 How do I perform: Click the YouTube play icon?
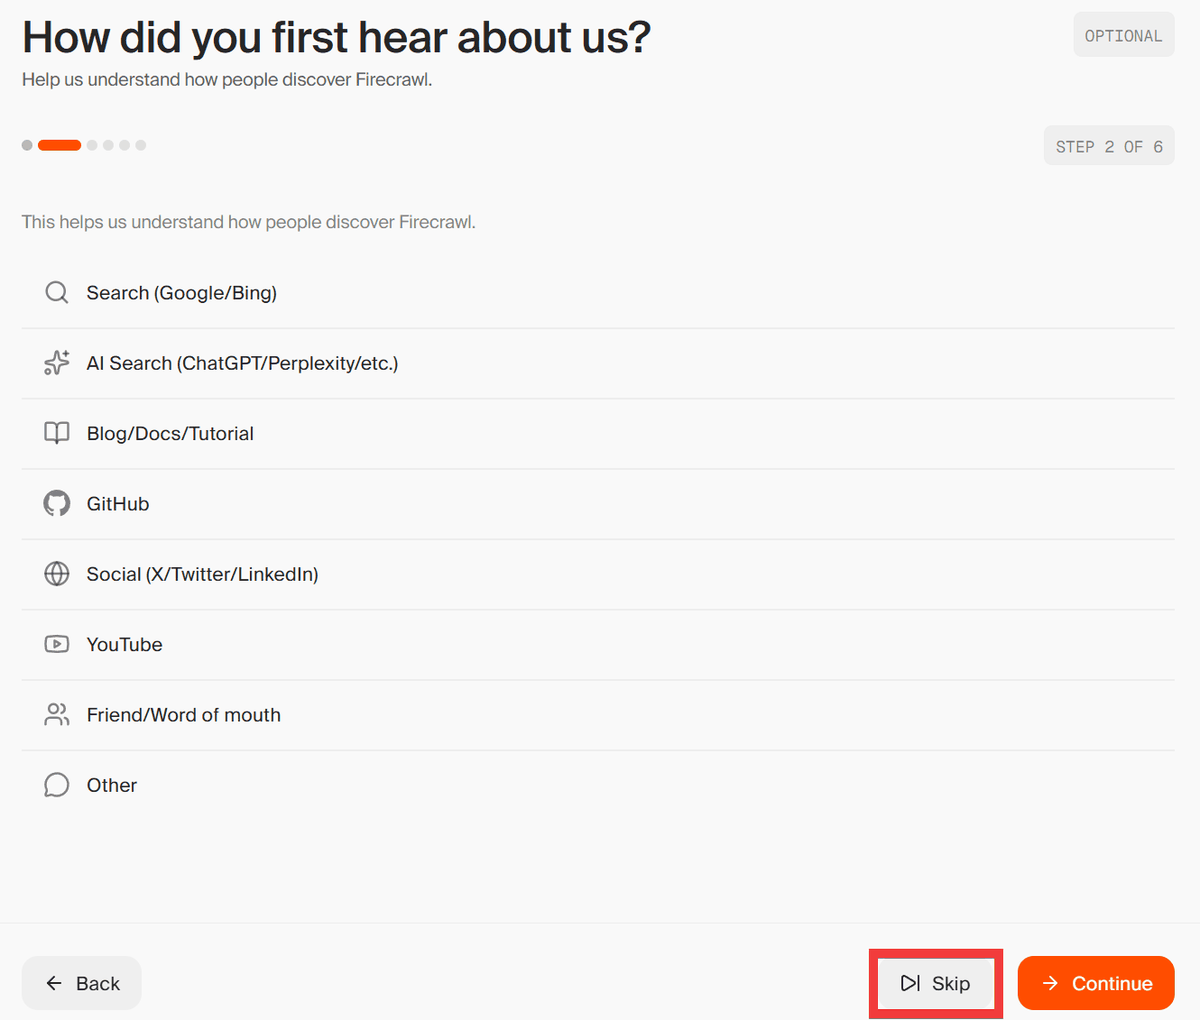tap(57, 644)
